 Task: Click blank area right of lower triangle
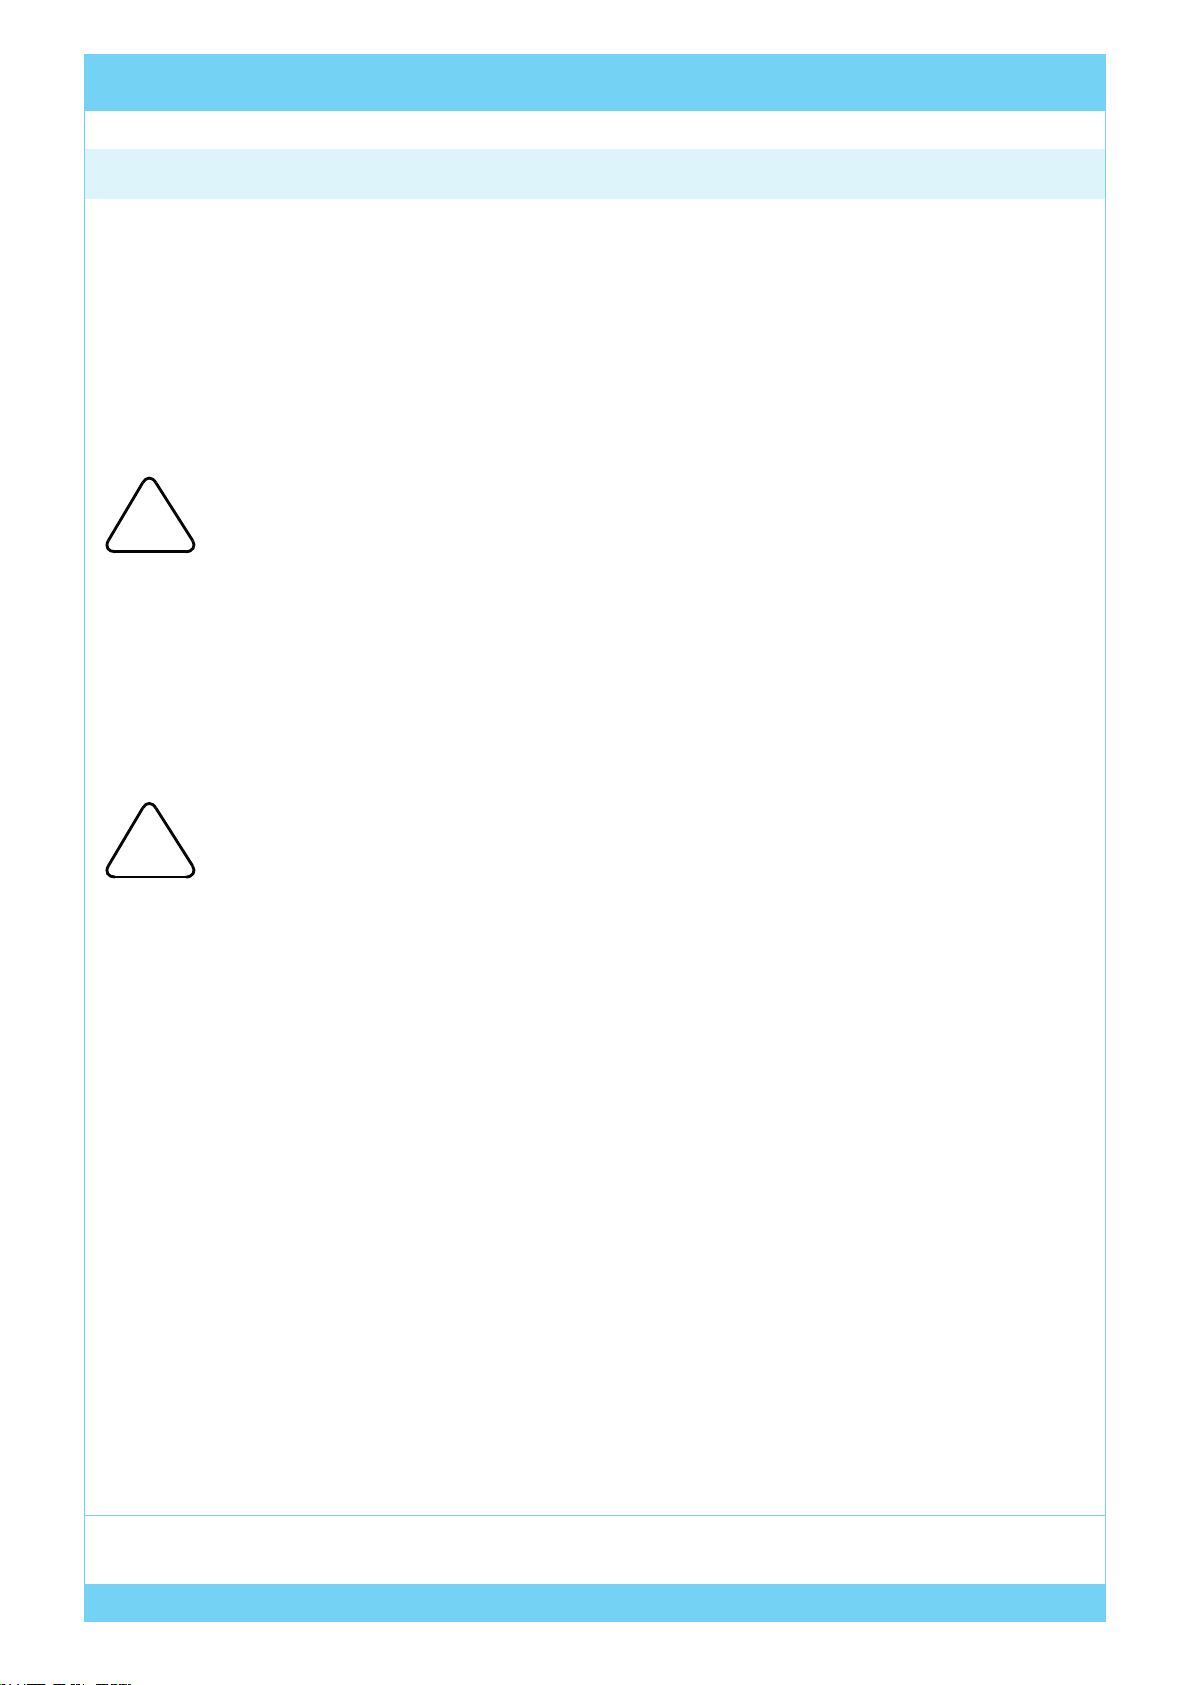point(650,840)
